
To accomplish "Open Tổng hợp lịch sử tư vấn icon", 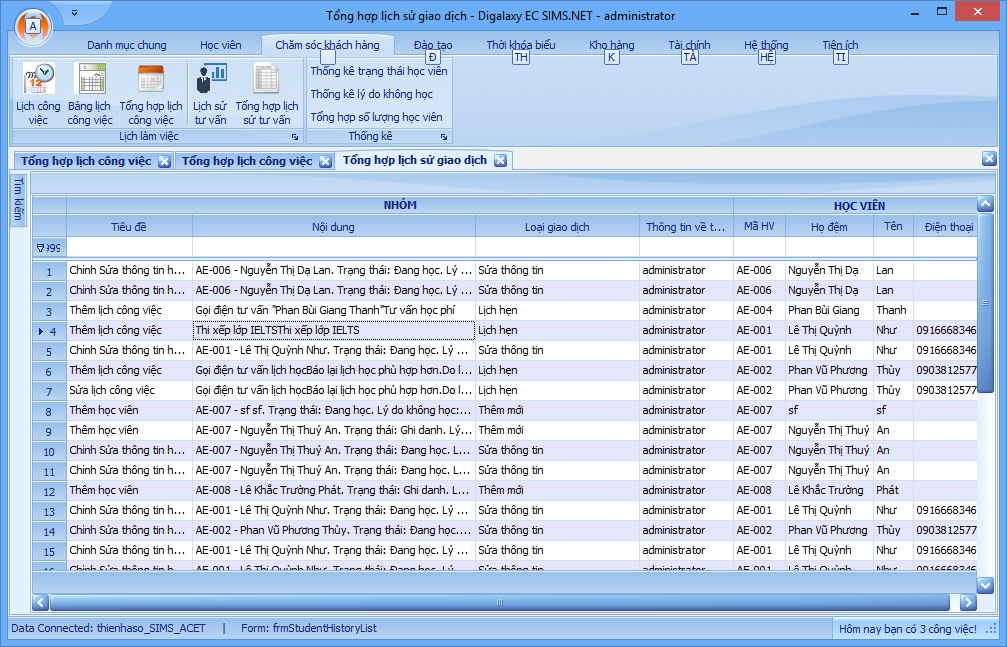I will coord(266,94).
